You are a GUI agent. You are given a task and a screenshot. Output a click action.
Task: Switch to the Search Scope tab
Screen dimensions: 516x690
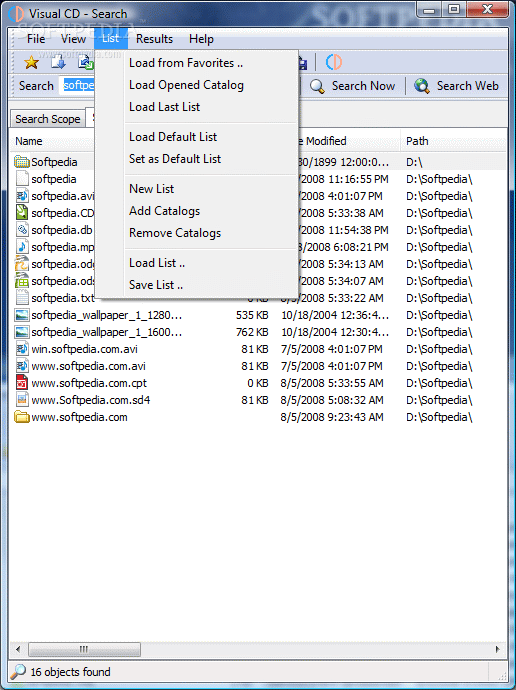48,119
